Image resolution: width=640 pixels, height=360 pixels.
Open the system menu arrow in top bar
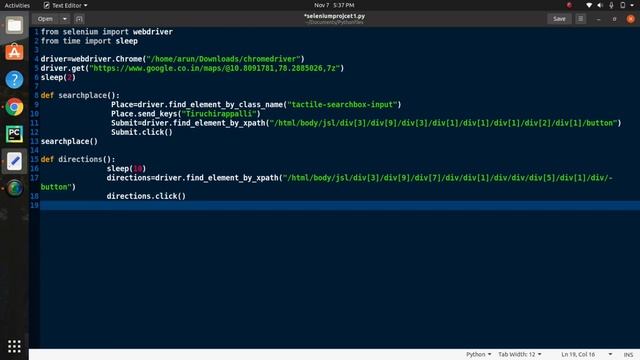[x=633, y=5]
